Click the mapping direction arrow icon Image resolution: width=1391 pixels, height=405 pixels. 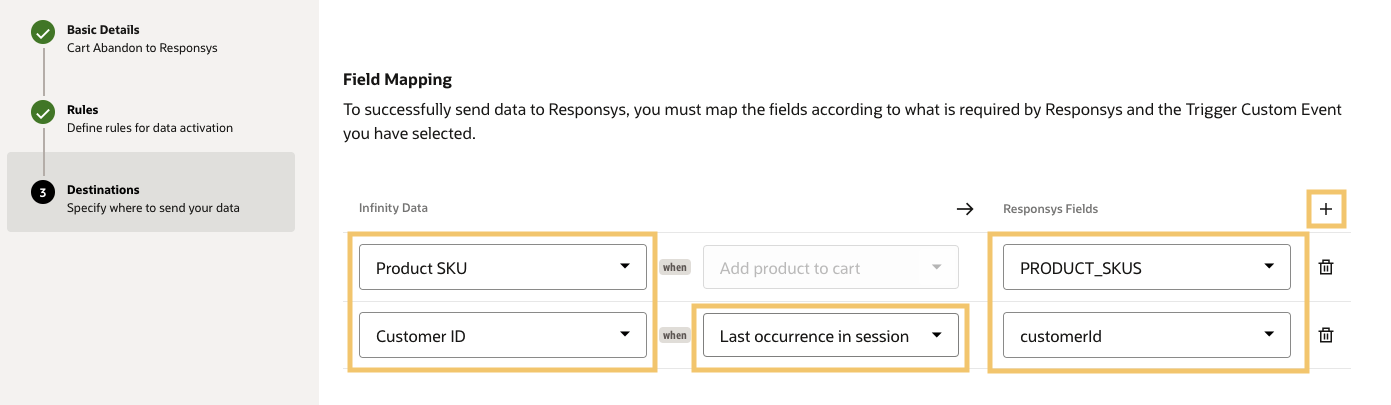pyautogui.click(x=964, y=209)
